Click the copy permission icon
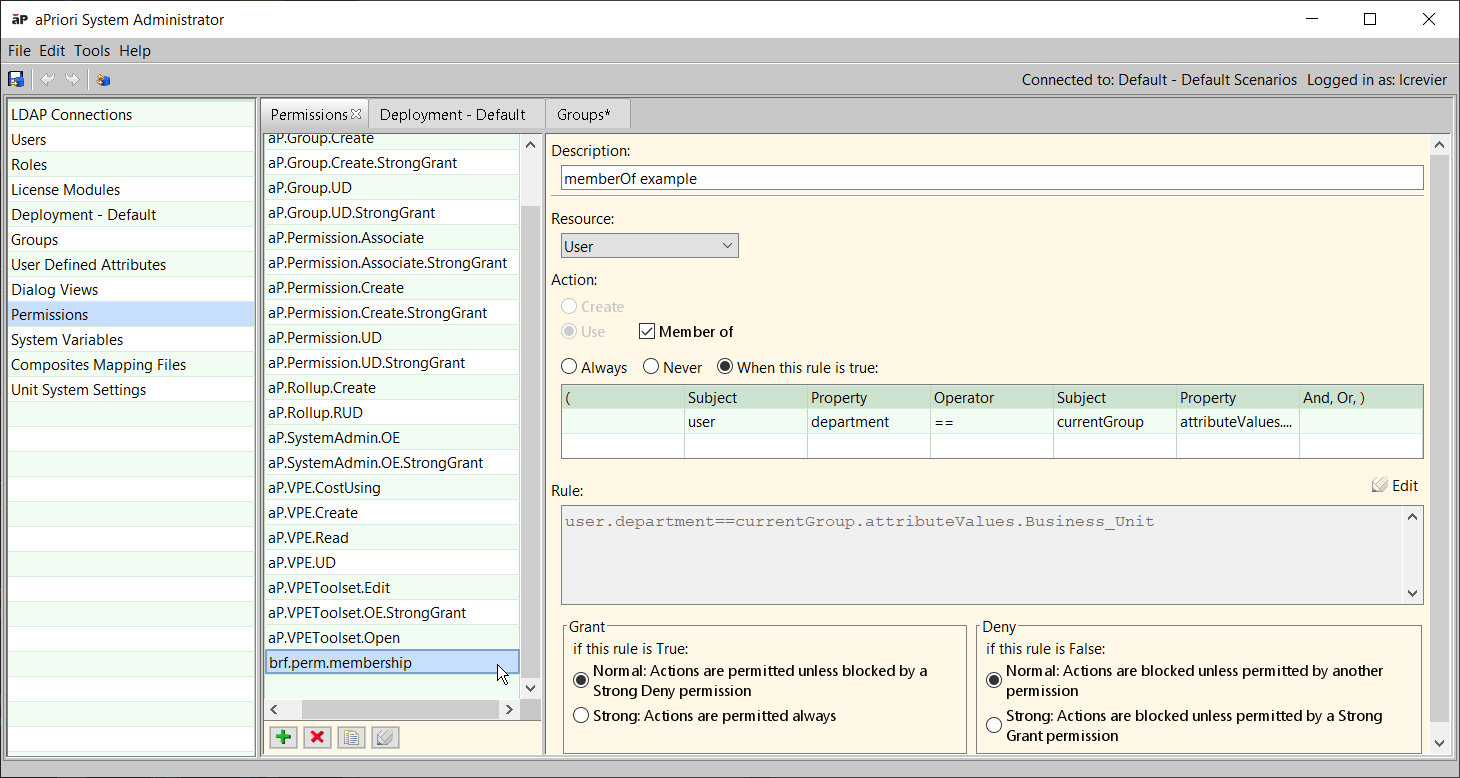 (351, 737)
